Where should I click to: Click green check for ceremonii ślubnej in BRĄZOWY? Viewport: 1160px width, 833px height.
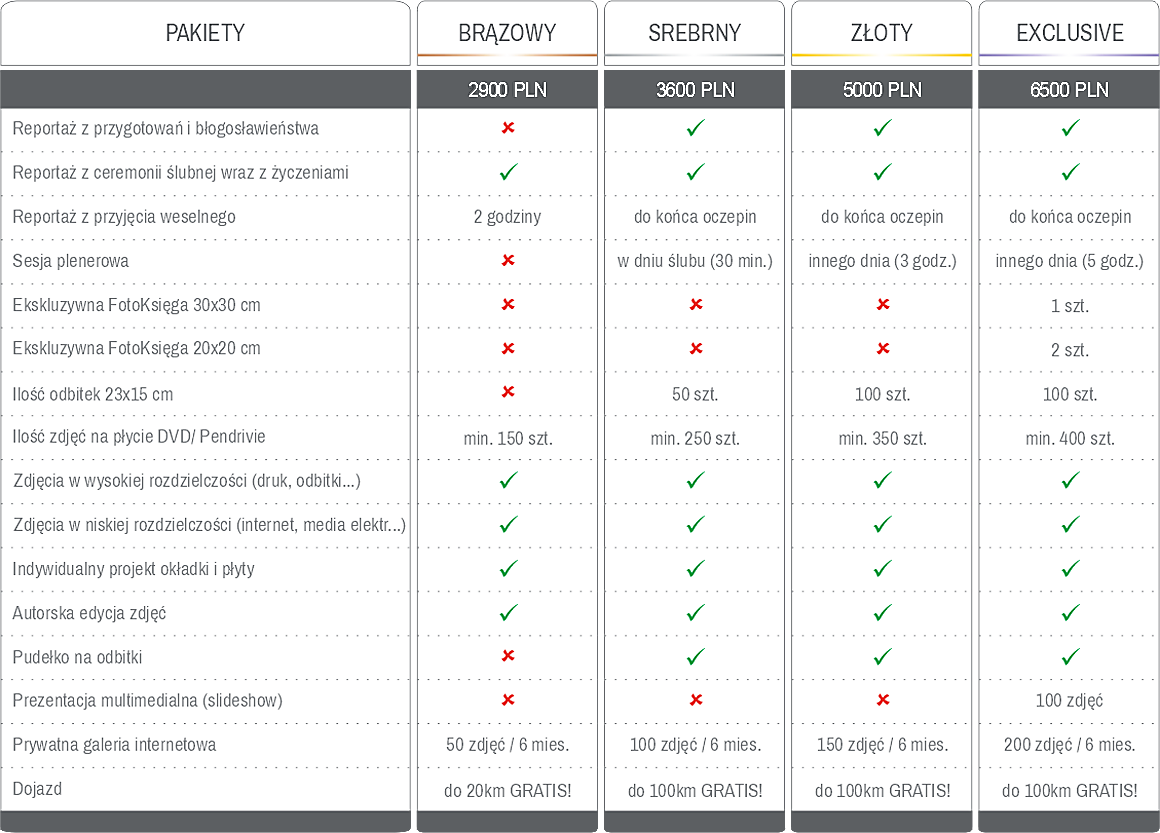508,172
